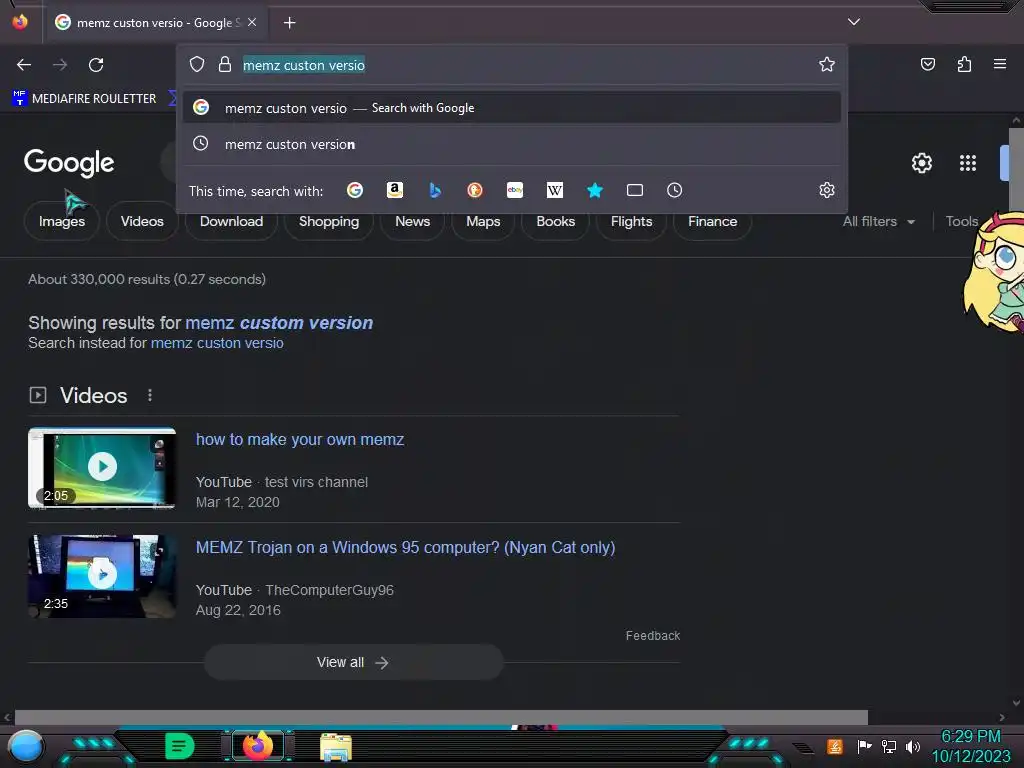The height and width of the screenshot is (768, 1024).
Task: Bookmark this page with the star icon
Action: pos(827,64)
